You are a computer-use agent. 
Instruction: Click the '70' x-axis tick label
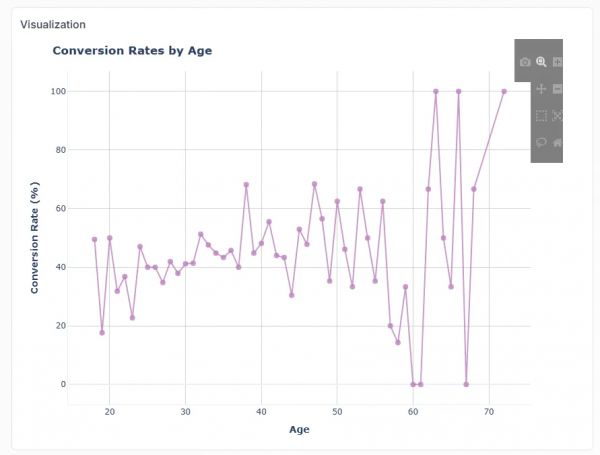[x=489, y=411]
